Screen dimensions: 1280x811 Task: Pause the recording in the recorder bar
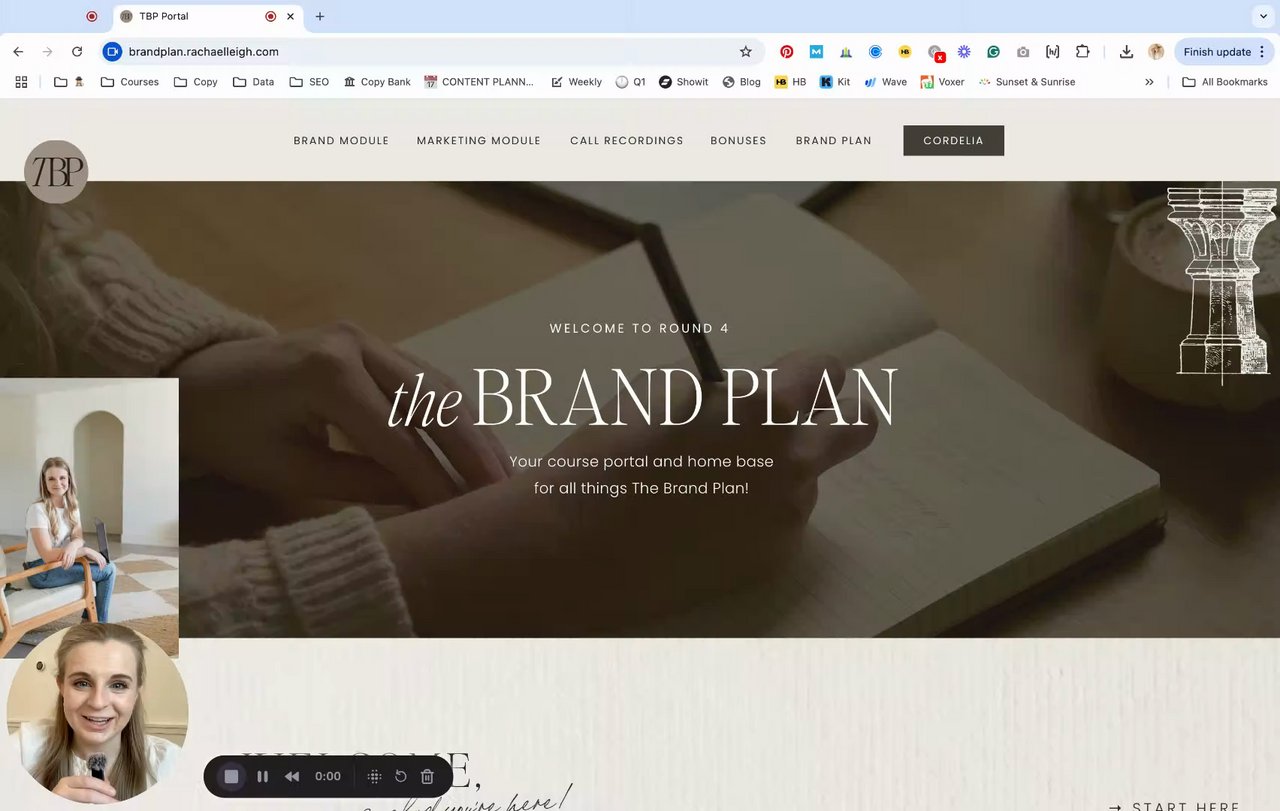tap(263, 776)
